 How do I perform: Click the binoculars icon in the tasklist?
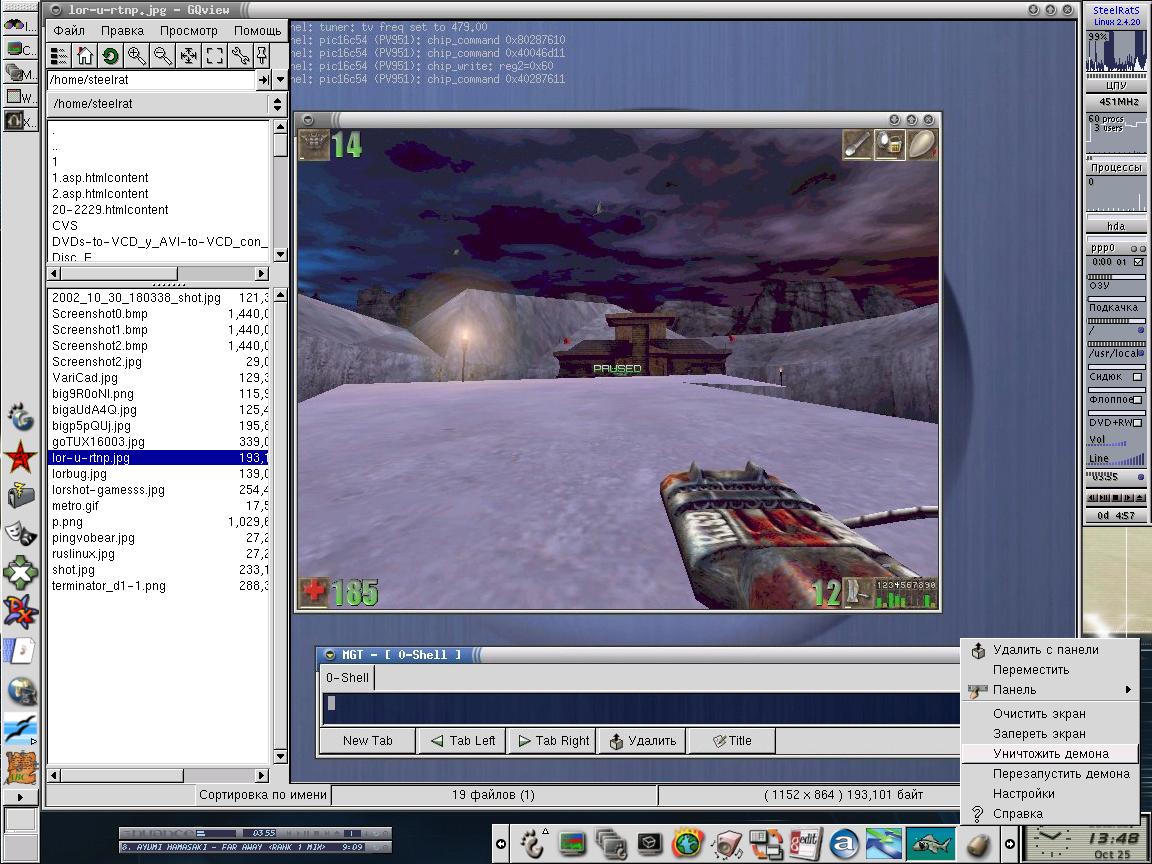[15, 25]
